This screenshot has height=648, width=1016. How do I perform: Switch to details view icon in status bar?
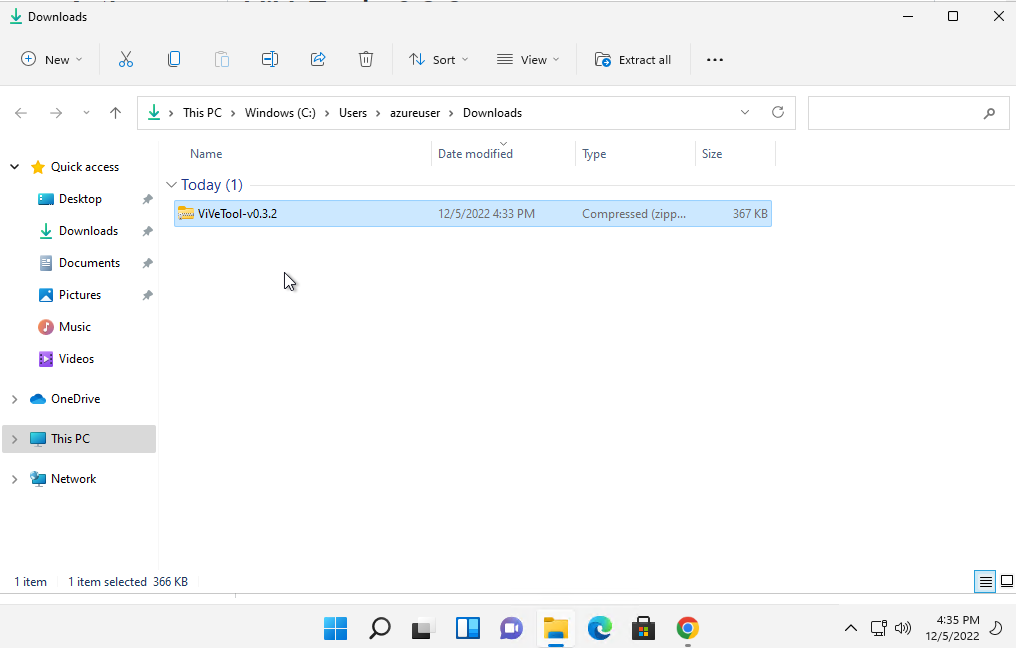(985, 581)
